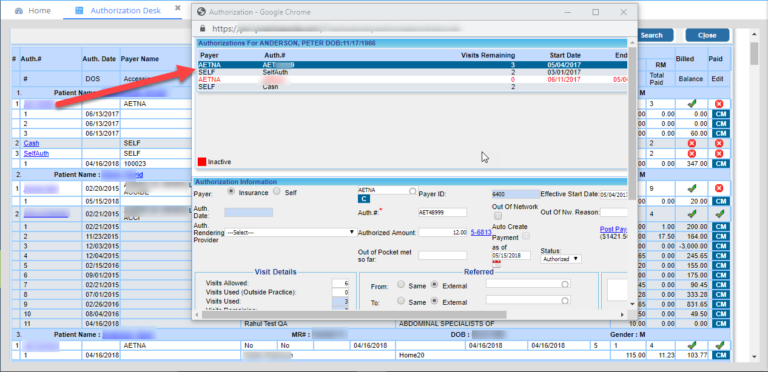
Task: Select the Self payer radio button
Action: (x=276, y=192)
